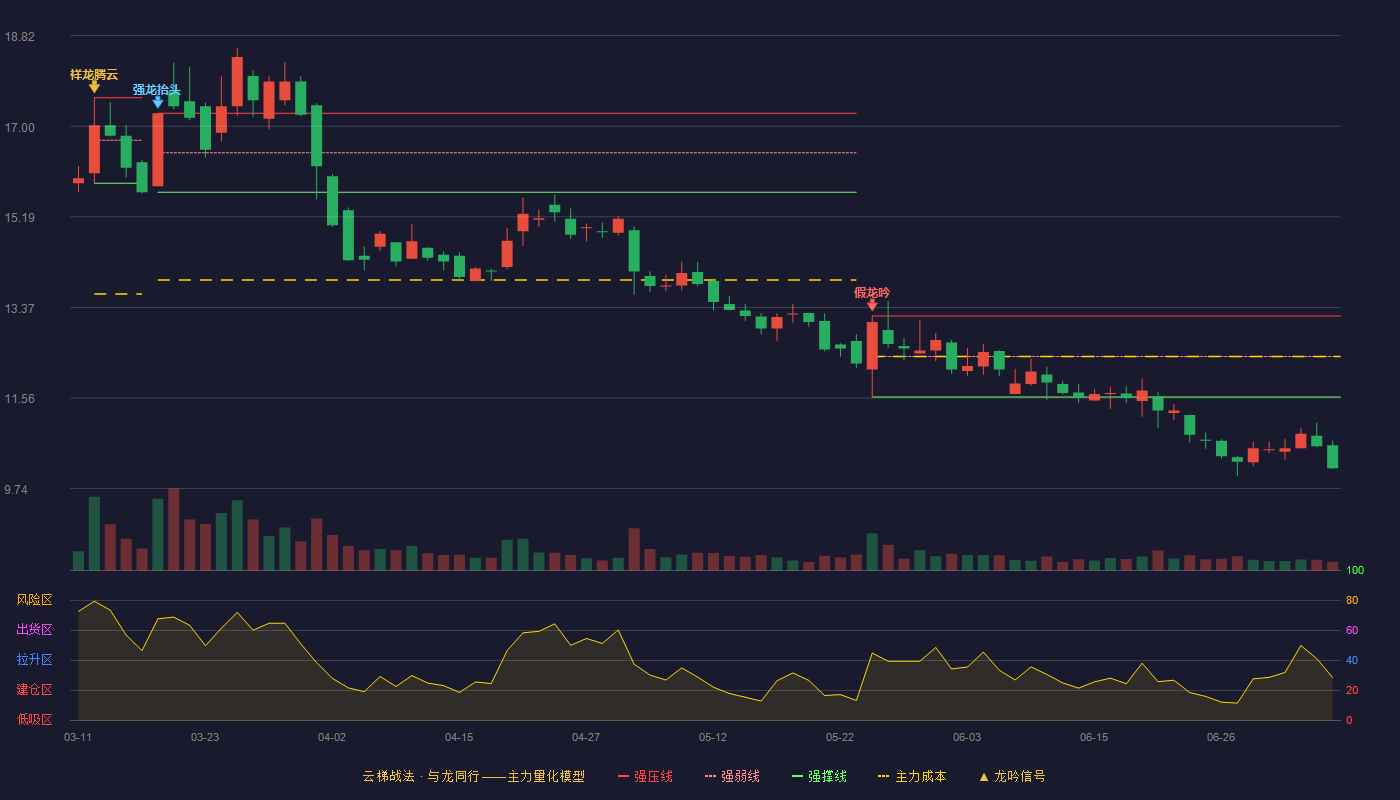Screen dimensions: 1400x800
Task: Click the 强龙抬头 signal label
Action: 157,90
